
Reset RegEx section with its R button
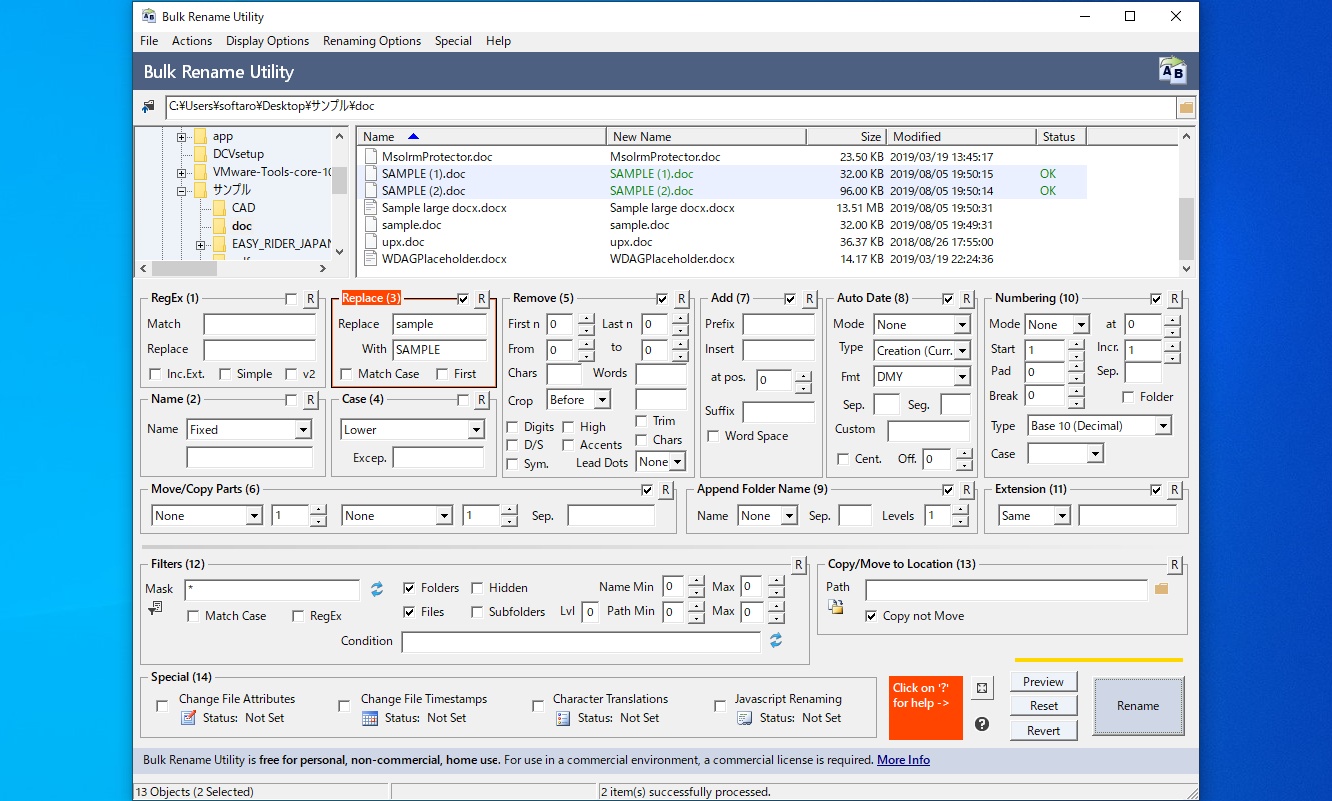[x=310, y=299]
